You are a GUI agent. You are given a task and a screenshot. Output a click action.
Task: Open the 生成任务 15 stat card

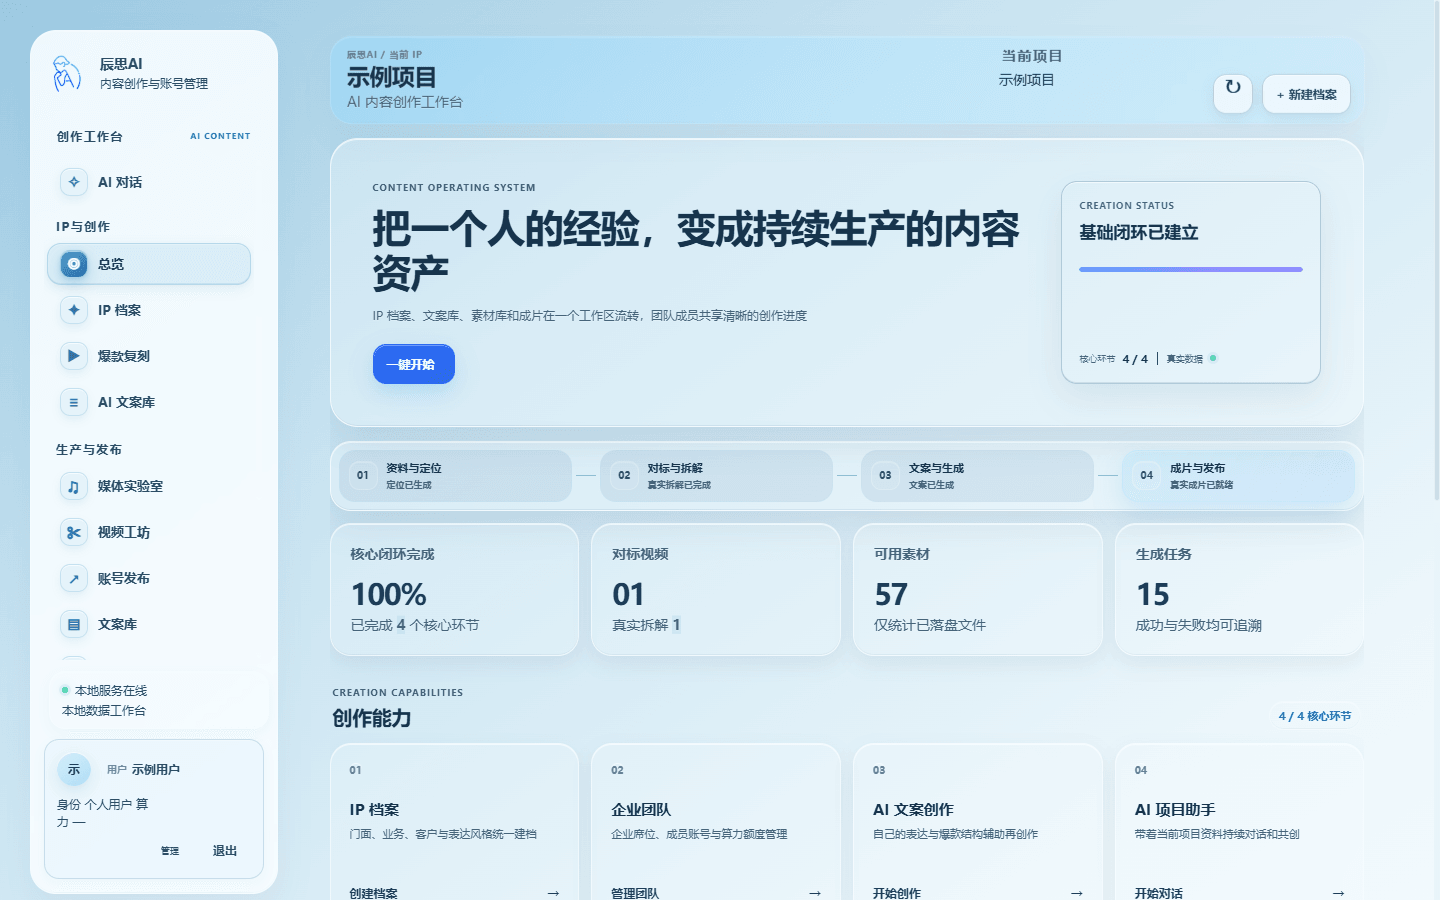tap(1240, 590)
